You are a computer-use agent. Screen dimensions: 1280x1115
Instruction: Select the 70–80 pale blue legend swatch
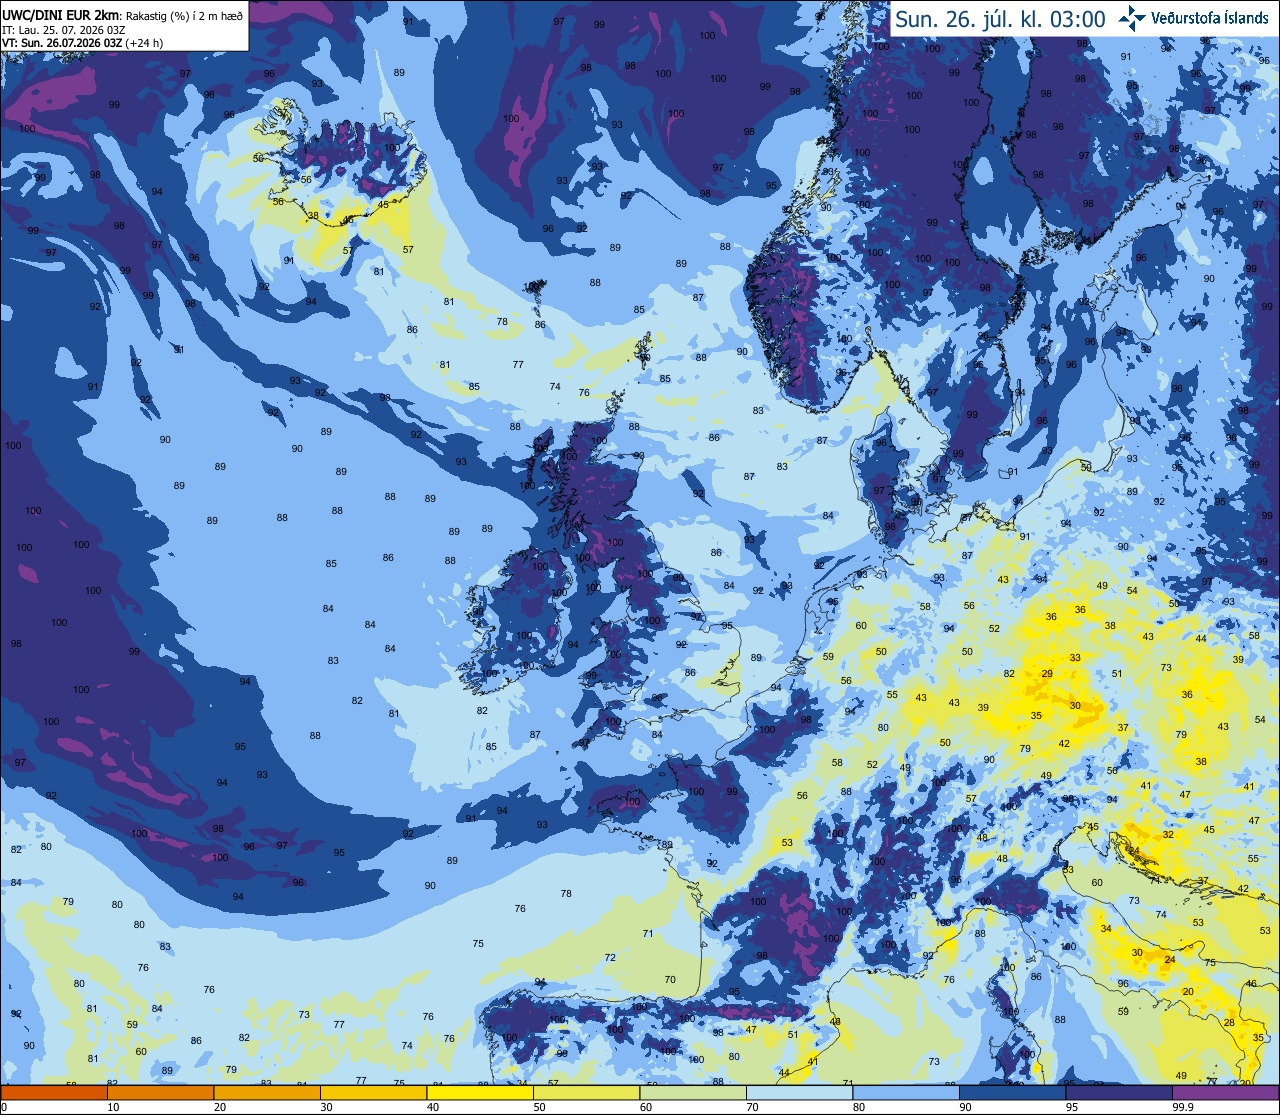pyautogui.click(x=800, y=1093)
